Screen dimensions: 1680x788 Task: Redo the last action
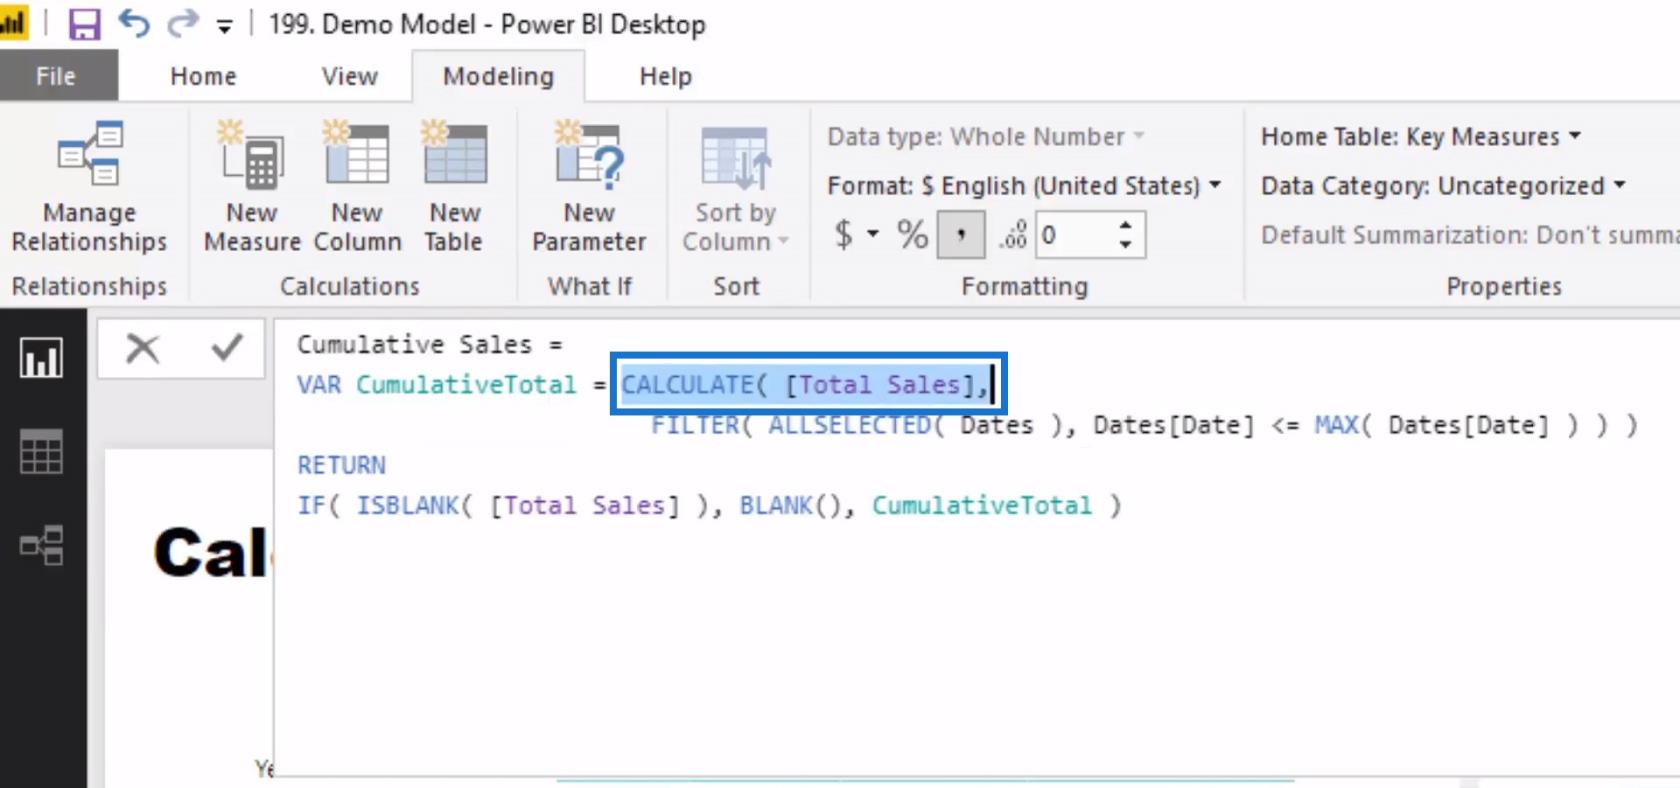(183, 23)
